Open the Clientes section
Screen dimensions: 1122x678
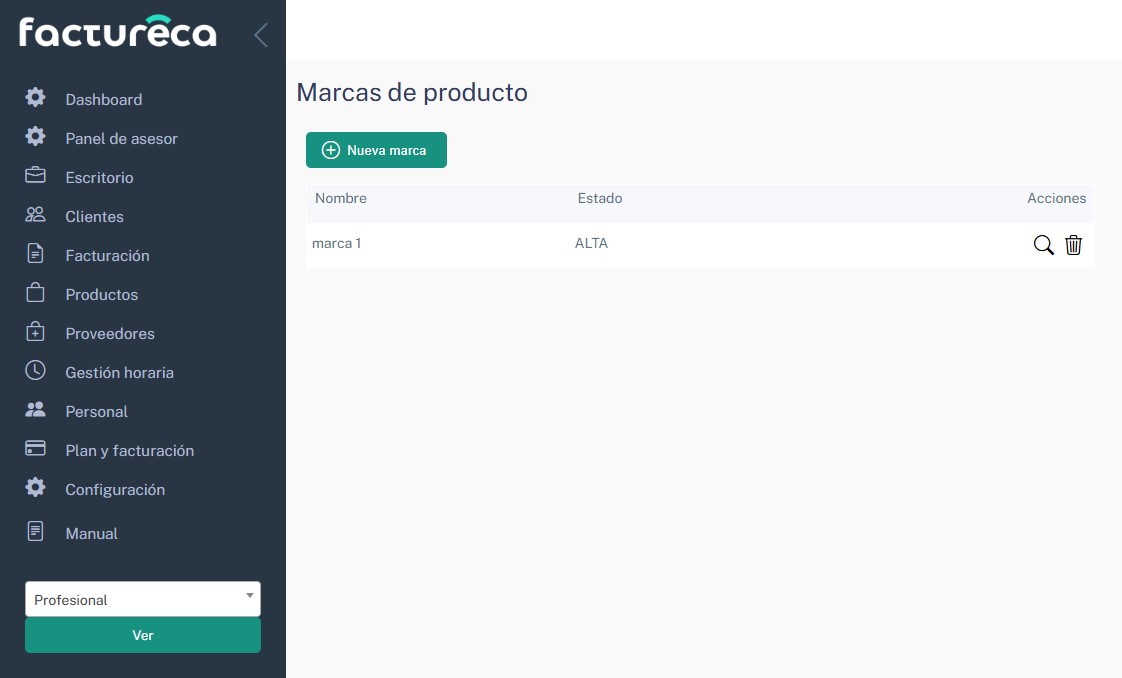click(x=94, y=216)
